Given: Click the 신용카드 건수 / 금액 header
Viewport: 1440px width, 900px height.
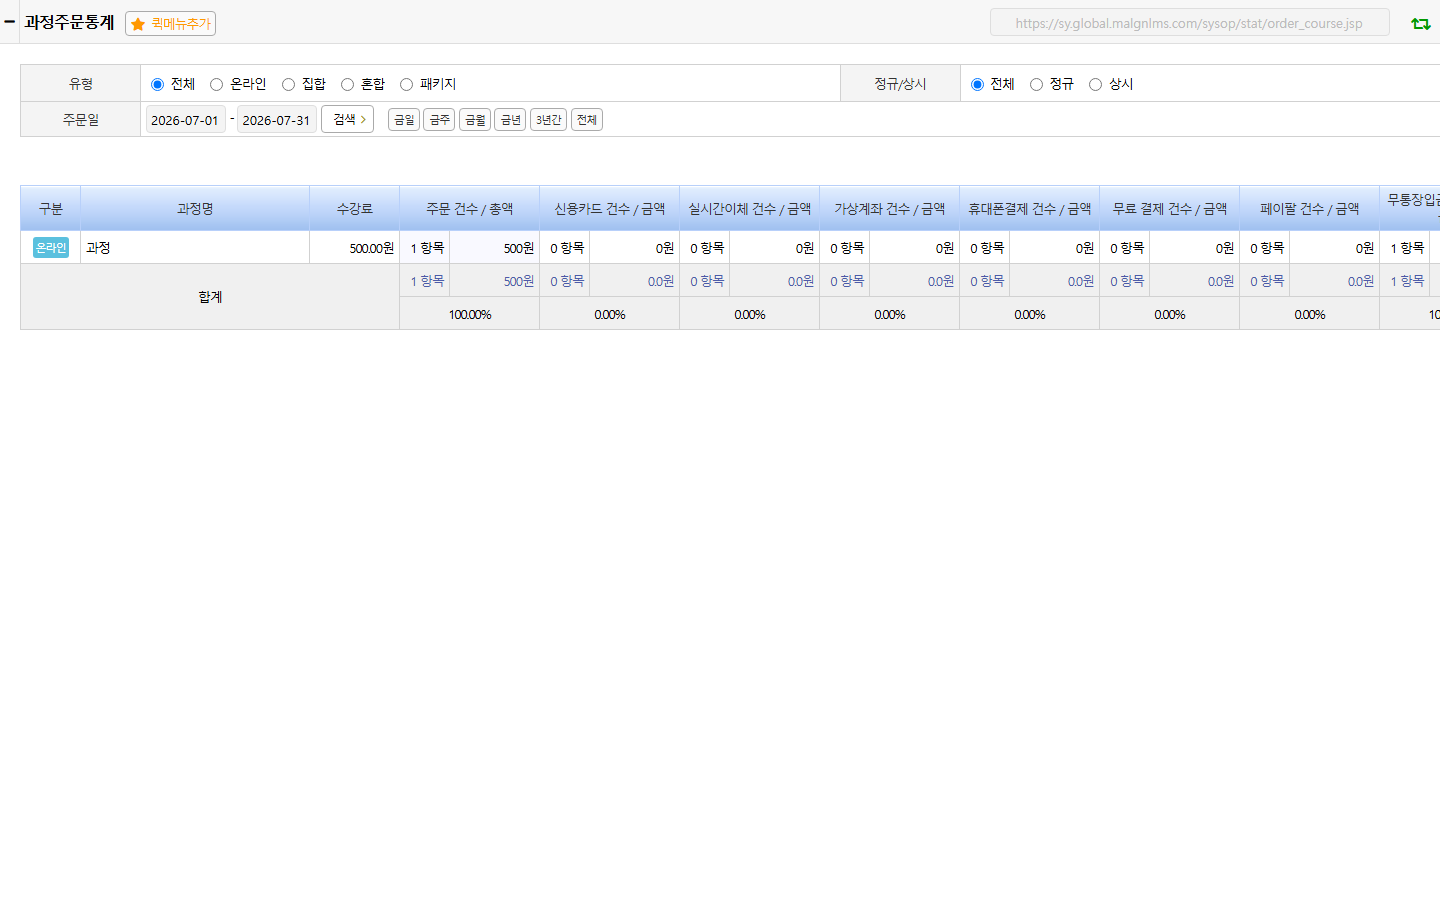Looking at the screenshot, I should click(x=610, y=208).
